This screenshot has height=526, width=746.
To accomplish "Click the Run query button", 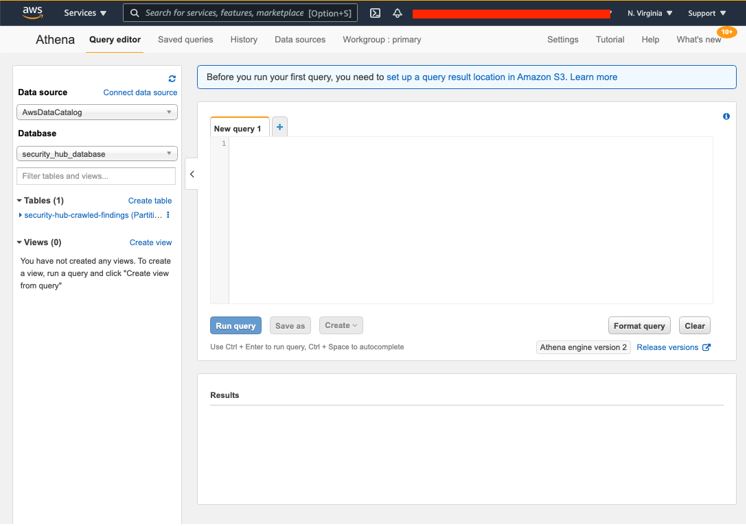I will [x=236, y=326].
